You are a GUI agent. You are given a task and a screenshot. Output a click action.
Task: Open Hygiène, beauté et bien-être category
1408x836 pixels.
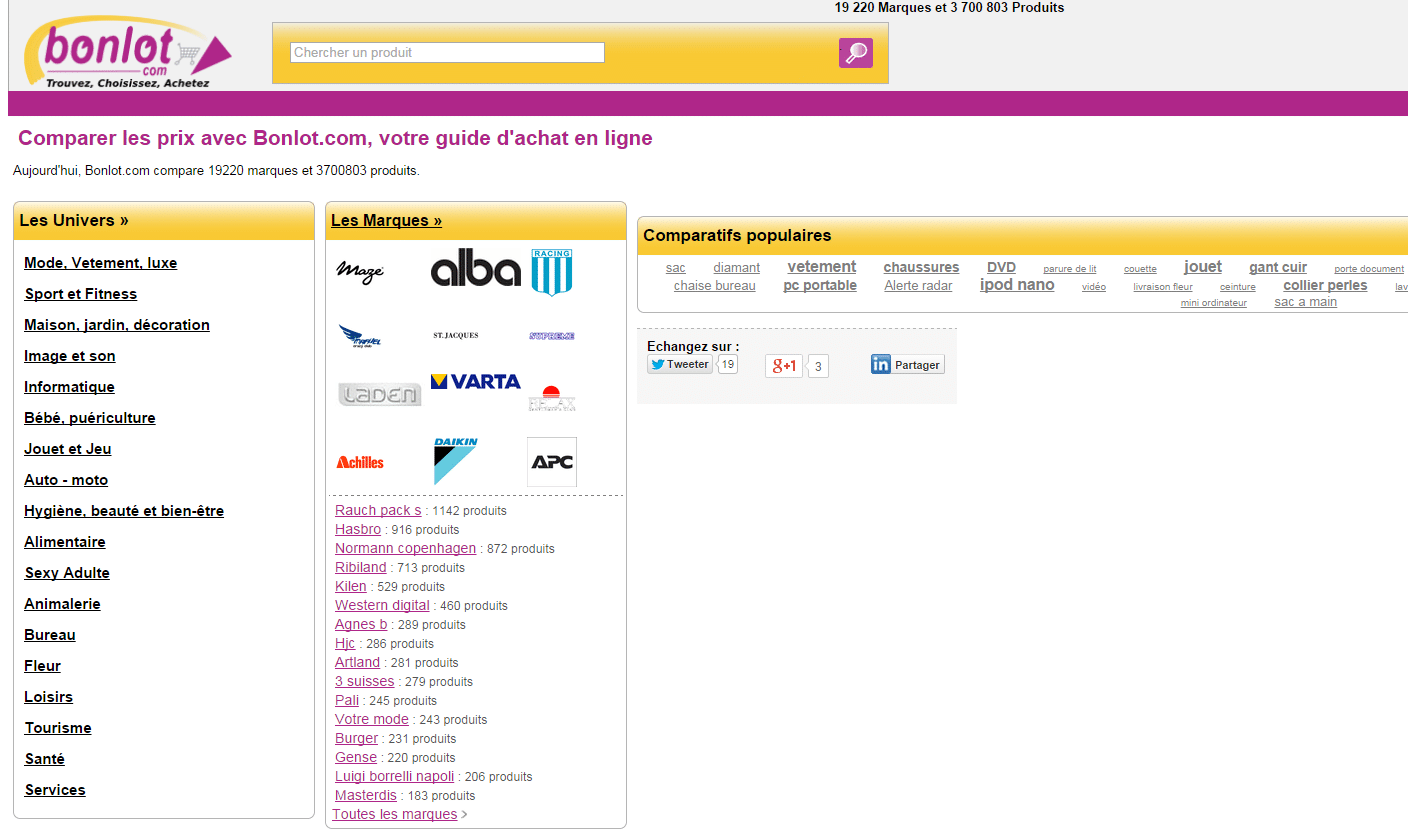(124, 511)
